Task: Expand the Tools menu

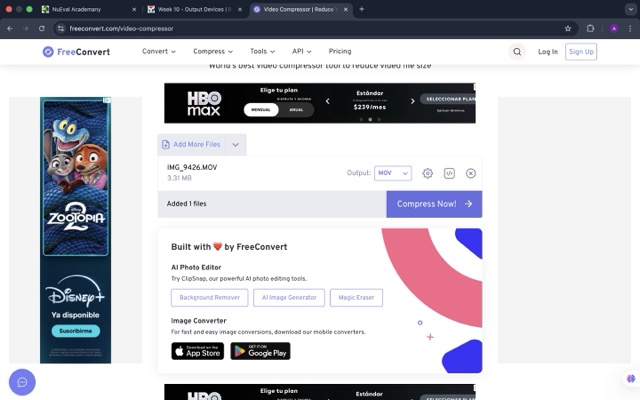Action: [x=262, y=51]
